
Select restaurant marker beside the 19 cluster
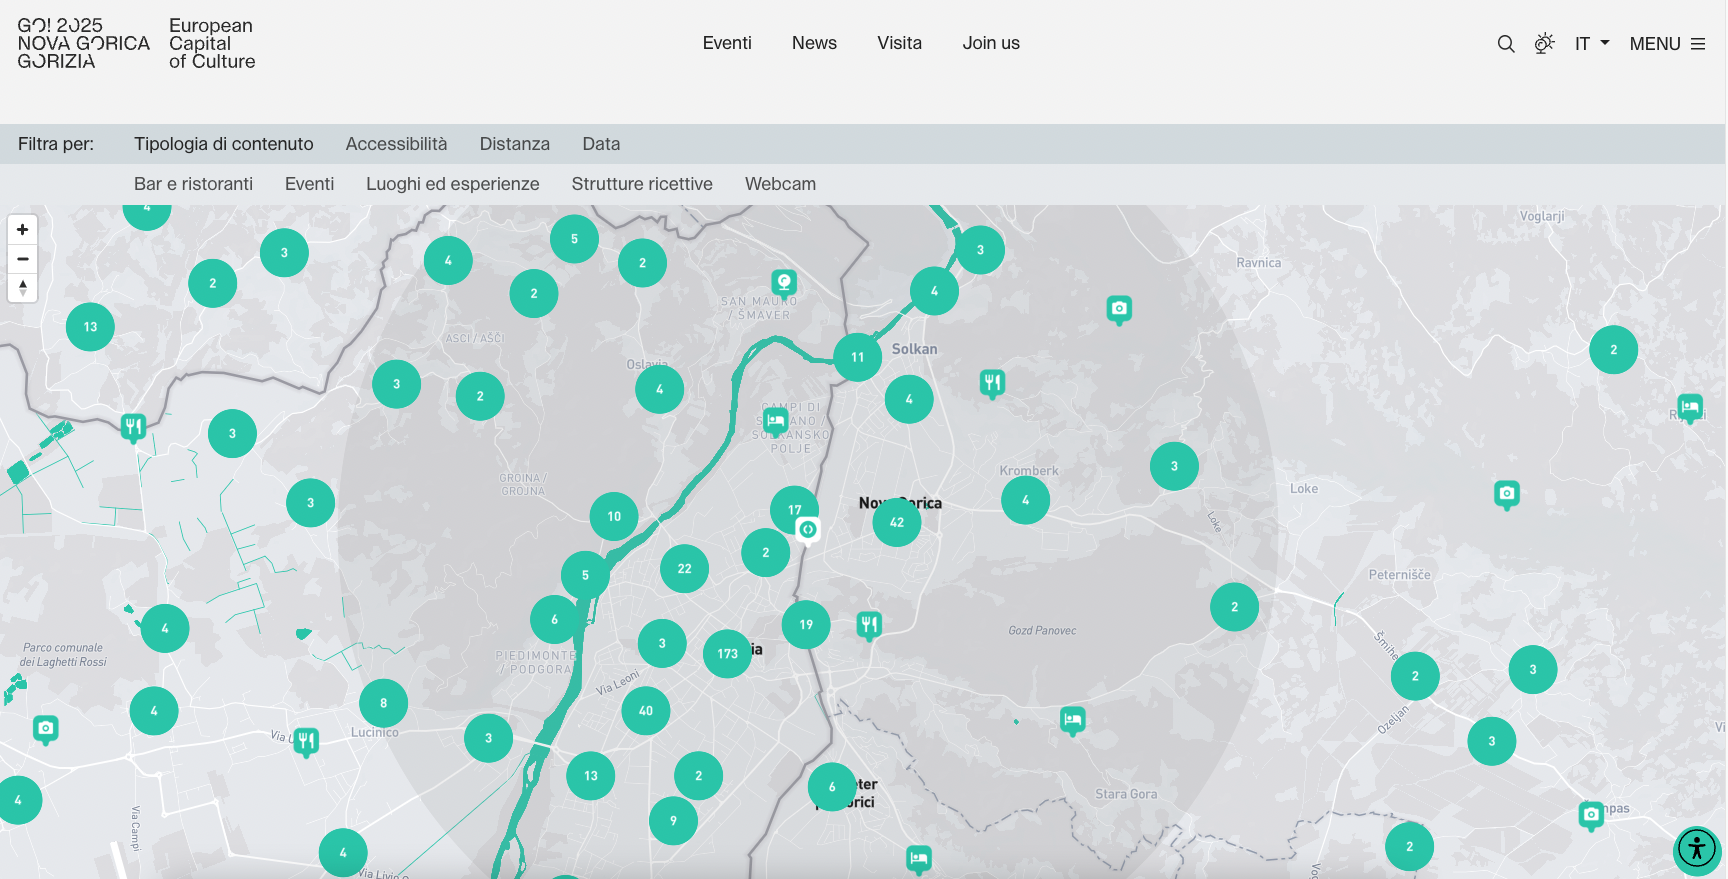point(869,626)
